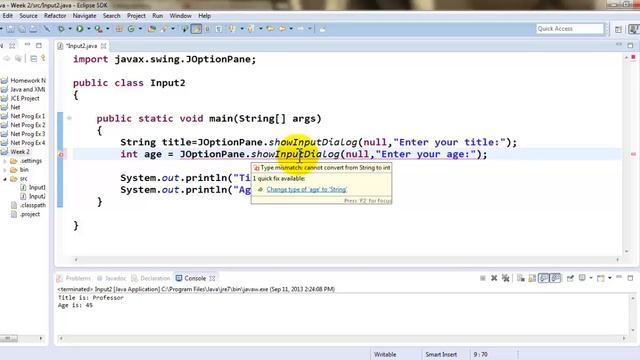Click the Print toolbar icon
Viewport: 640px width, 360px height.
click(x=34, y=29)
